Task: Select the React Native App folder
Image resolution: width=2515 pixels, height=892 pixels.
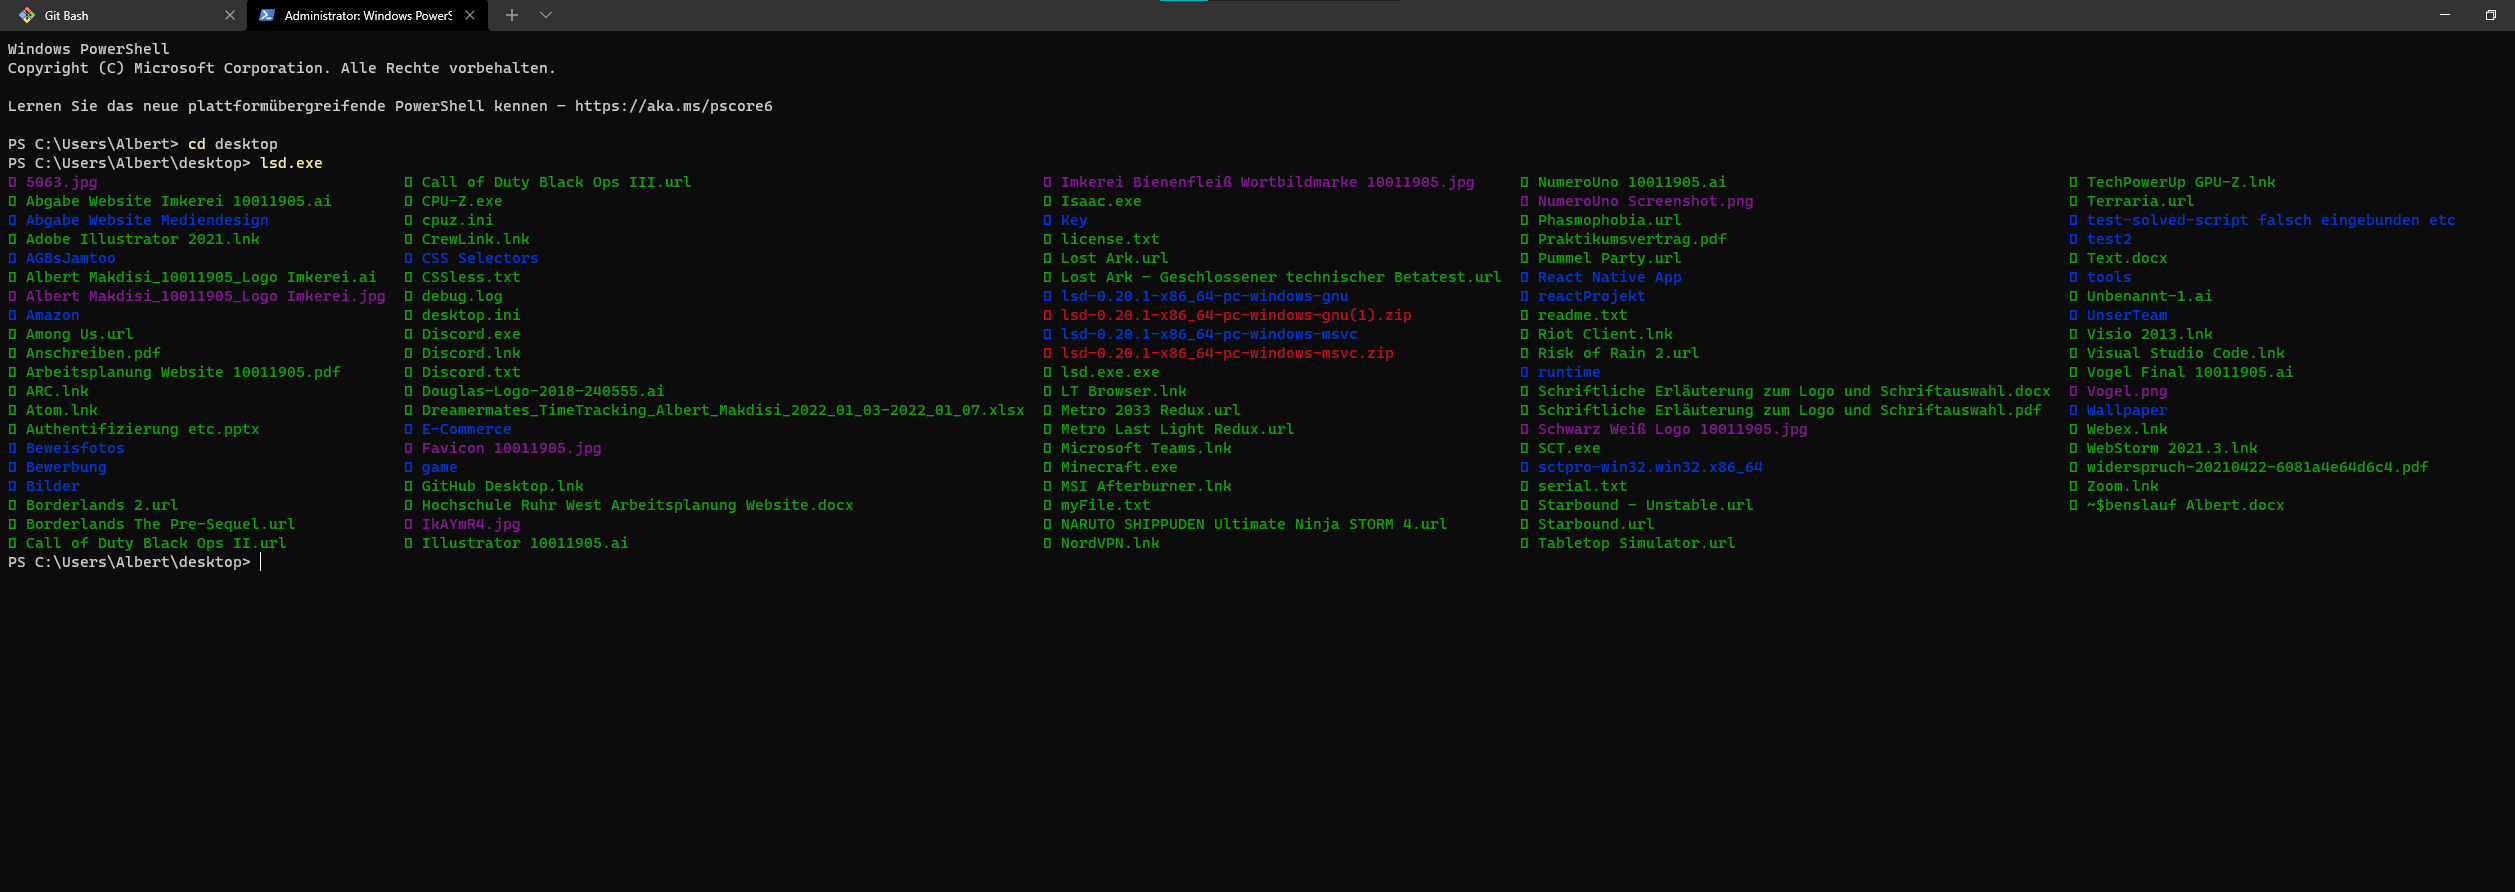Action: tap(1609, 277)
